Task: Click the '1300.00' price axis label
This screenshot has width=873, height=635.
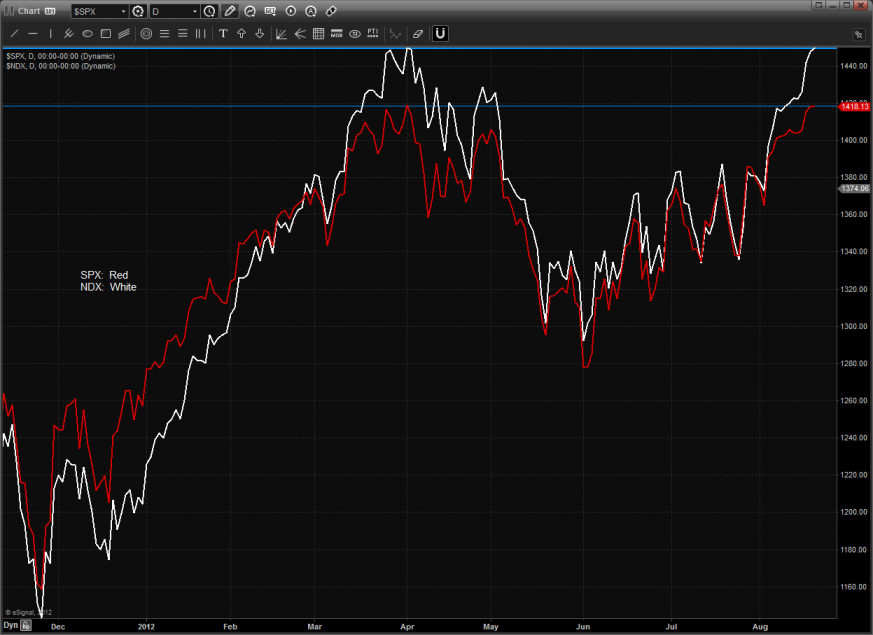Action: (854, 326)
